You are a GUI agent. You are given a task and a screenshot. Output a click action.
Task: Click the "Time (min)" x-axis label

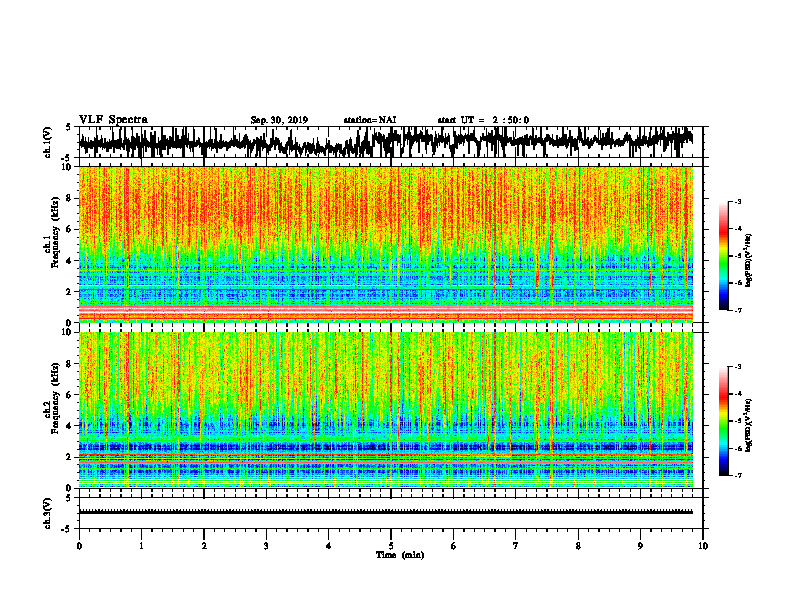[x=400, y=555]
